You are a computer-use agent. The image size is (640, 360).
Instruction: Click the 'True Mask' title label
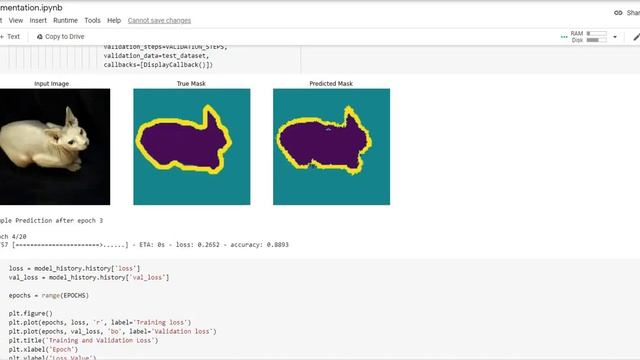pyautogui.click(x=191, y=83)
